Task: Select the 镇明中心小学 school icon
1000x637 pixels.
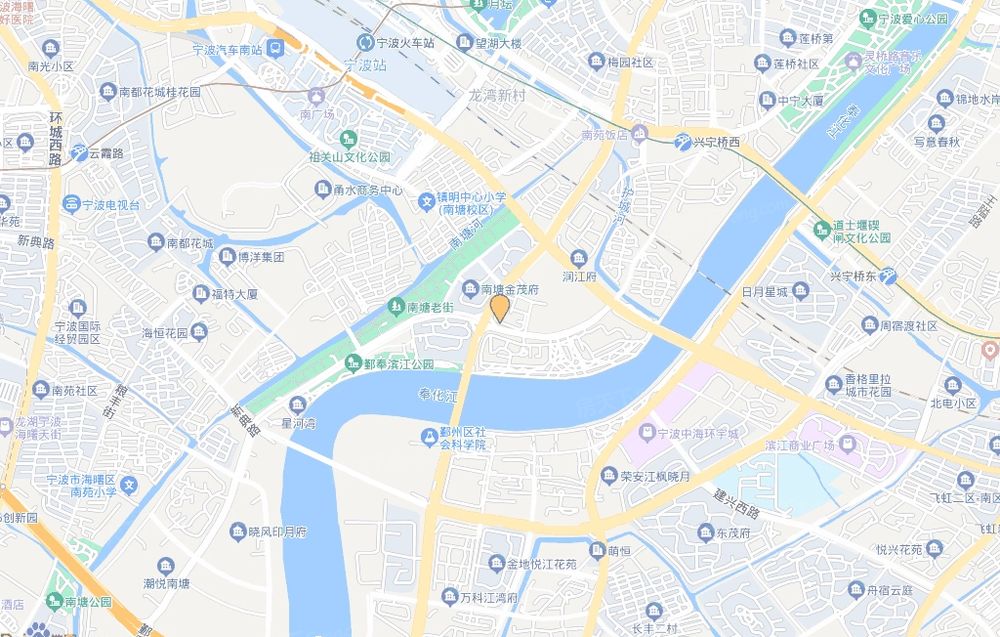Action: (426, 202)
